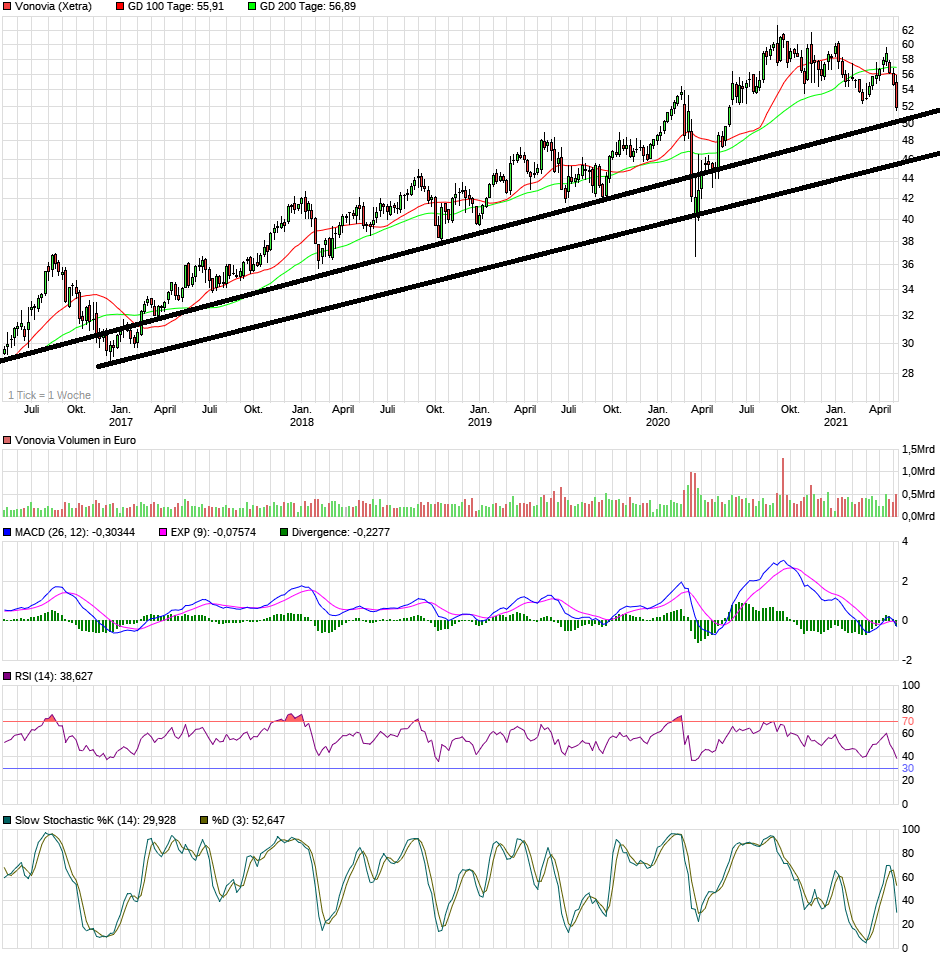Viewport: 940px width, 958px height.
Task: Click the '1 Tick = 1 Woche' note
Action: point(49,395)
